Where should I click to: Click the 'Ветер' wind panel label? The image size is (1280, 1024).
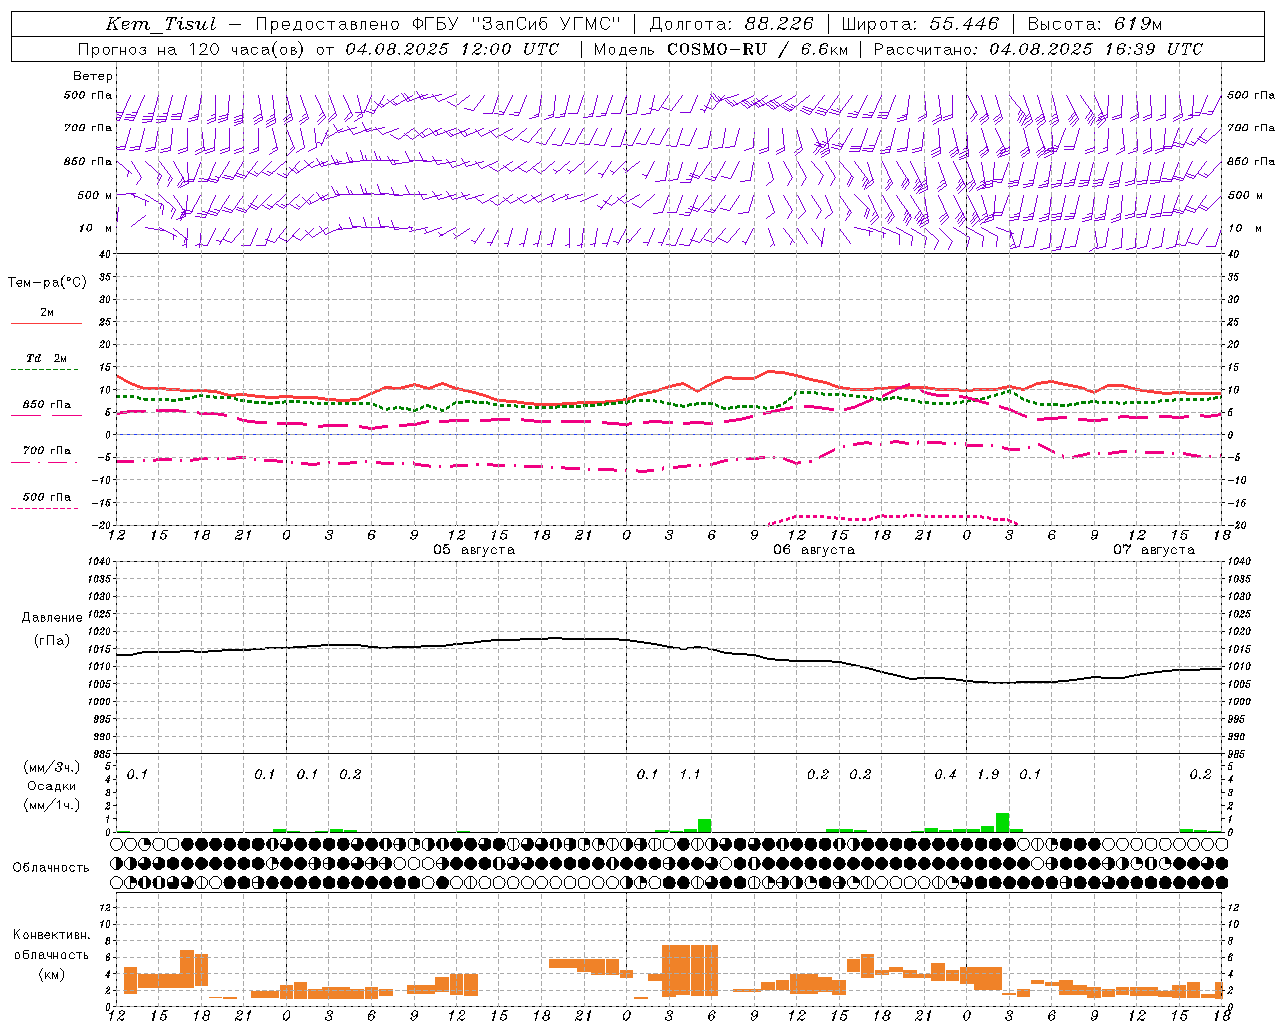pyautogui.click(x=93, y=76)
